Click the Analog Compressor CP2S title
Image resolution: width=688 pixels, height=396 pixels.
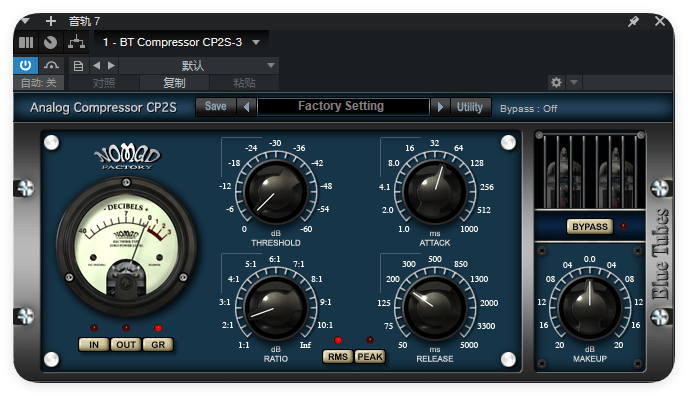pyautogui.click(x=103, y=107)
